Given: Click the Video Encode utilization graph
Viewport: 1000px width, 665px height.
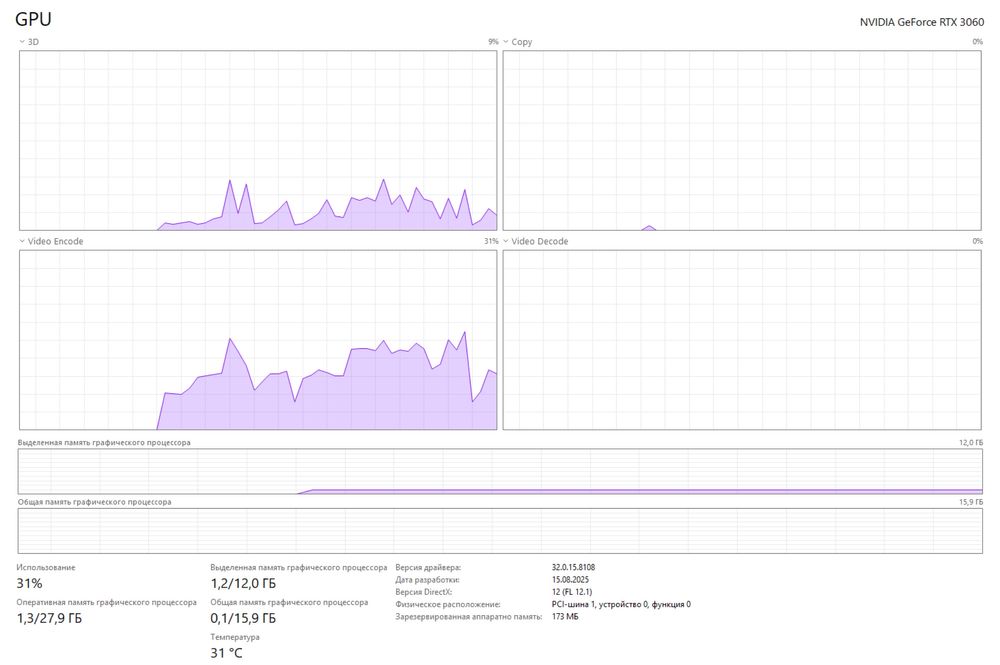Looking at the screenshot, I should [258, 340].
